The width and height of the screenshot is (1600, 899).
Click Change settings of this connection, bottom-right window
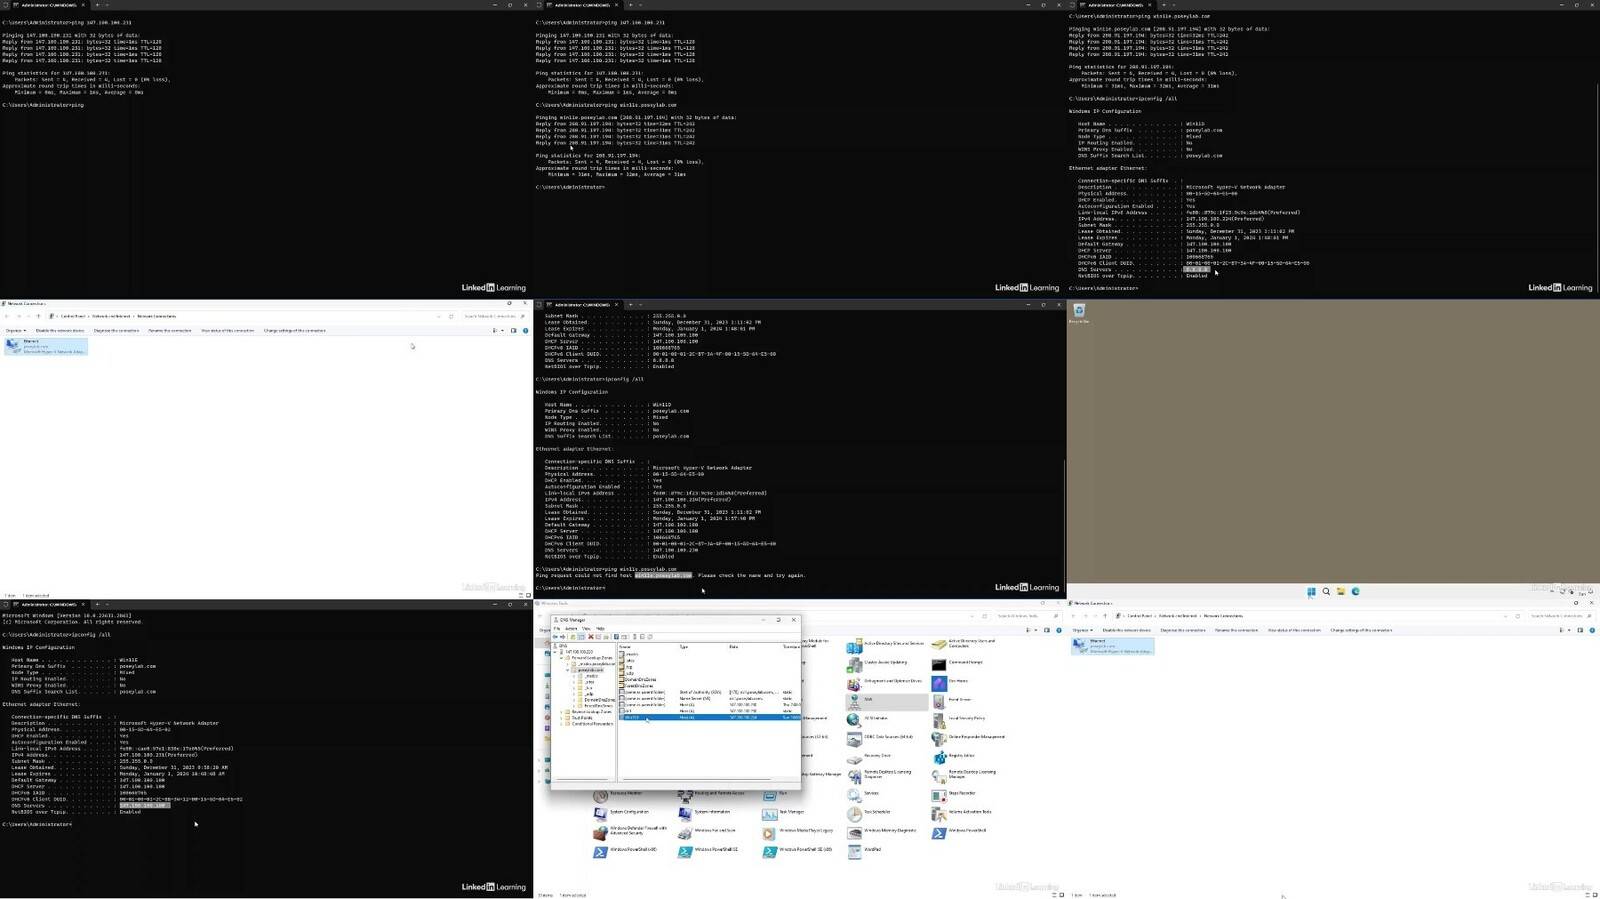pyautogui.click(x=1361, y=630)
